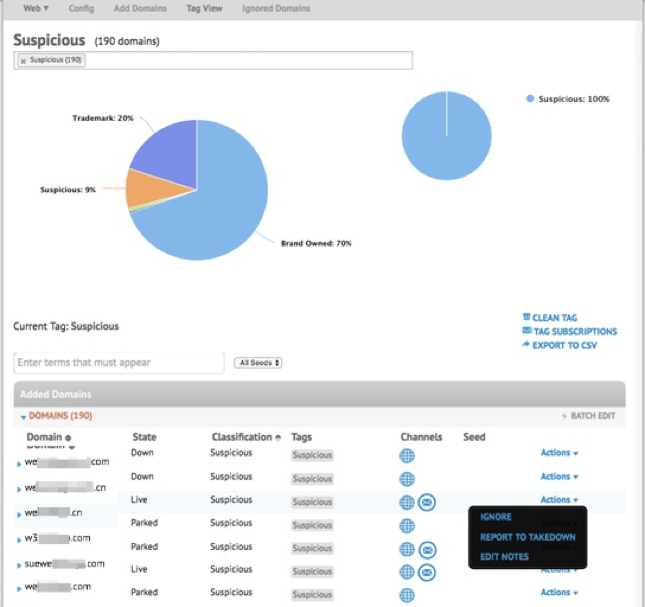
Task: Expand the first we...com domain row
Action: coord(19,464)
